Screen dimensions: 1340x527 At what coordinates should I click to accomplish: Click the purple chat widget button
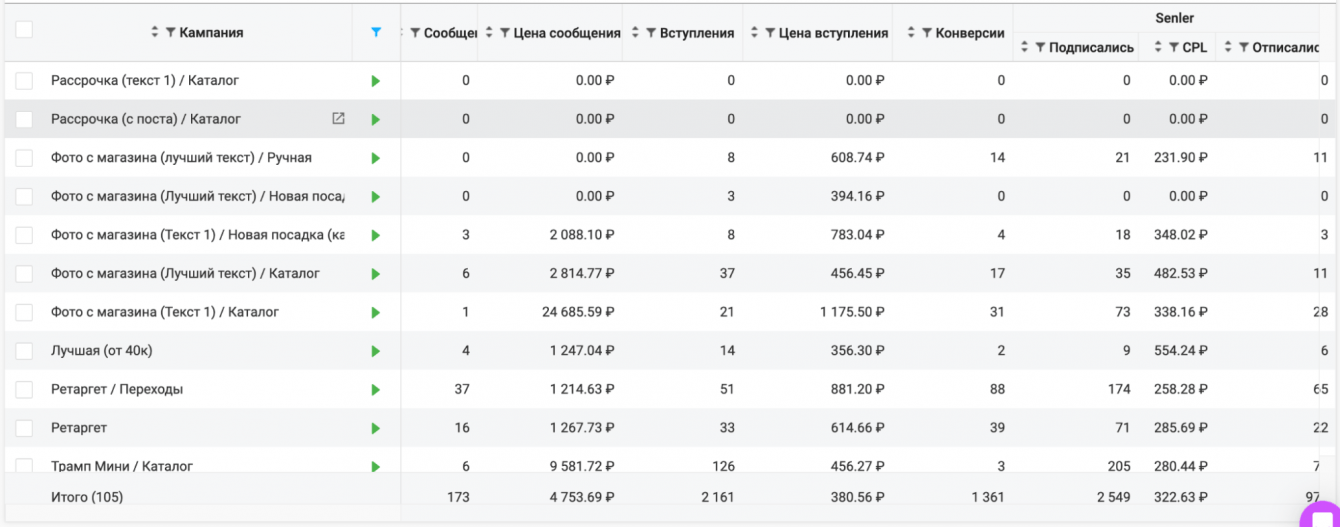click(1323, 515)
